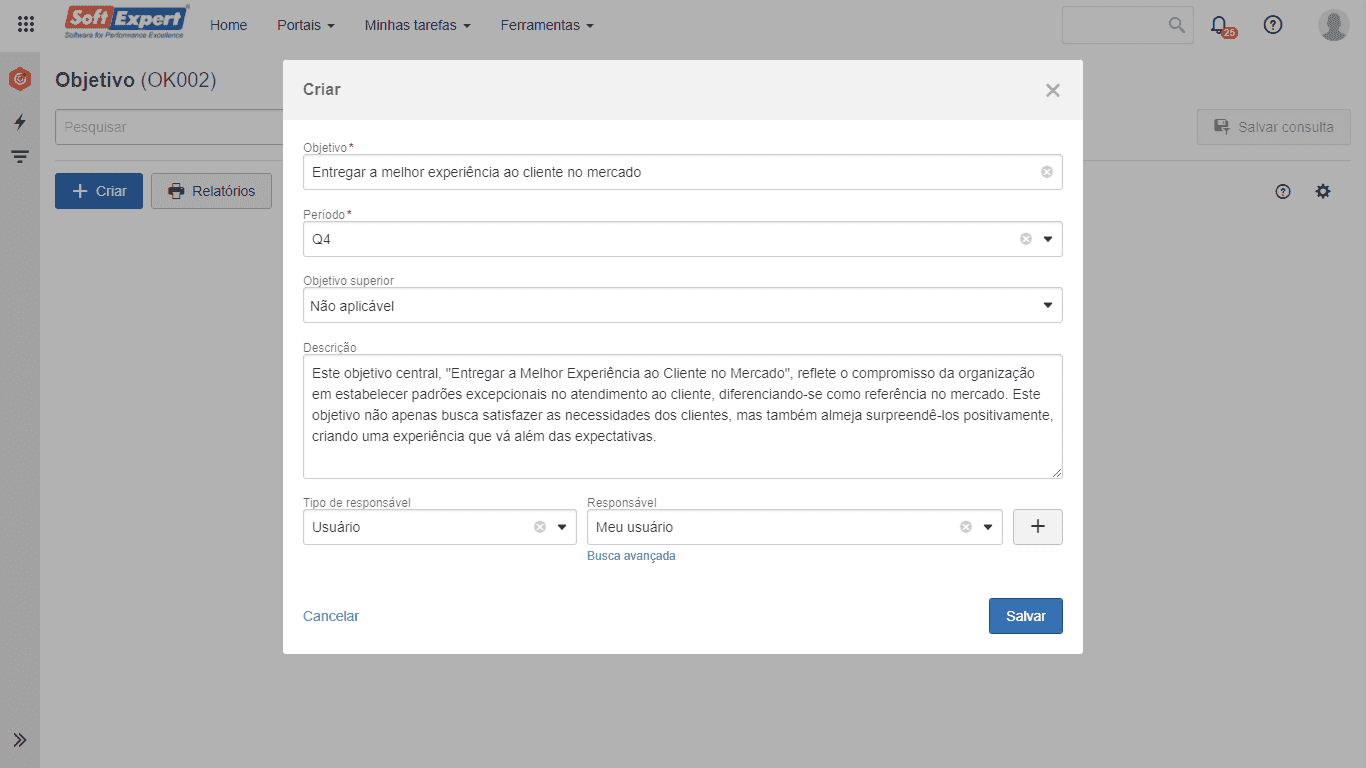Image resolution: width=1366 pixels, height=768 pixels.
Task: Open Busca avançada link
Action: 631,556
